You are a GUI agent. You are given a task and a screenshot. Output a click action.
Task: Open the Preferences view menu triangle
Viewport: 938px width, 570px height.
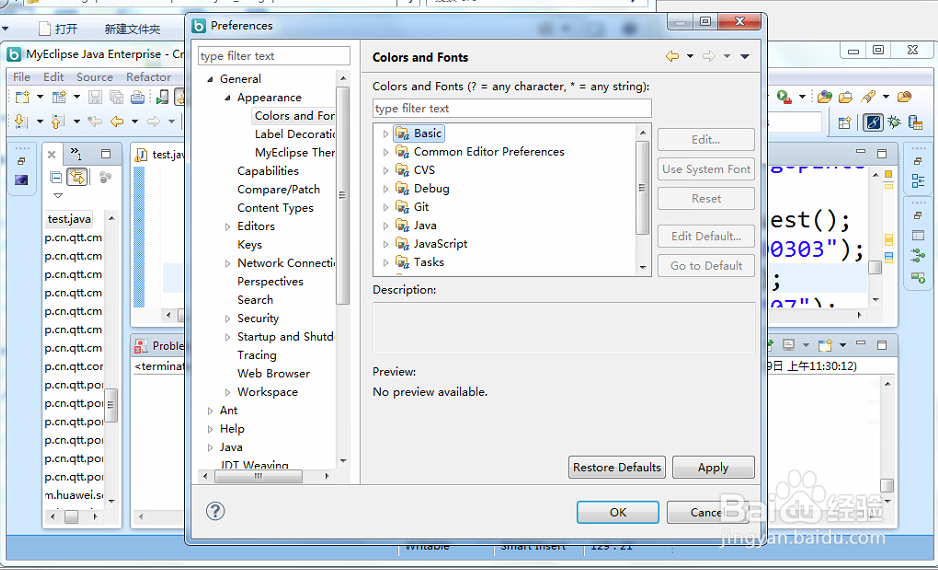745,56
